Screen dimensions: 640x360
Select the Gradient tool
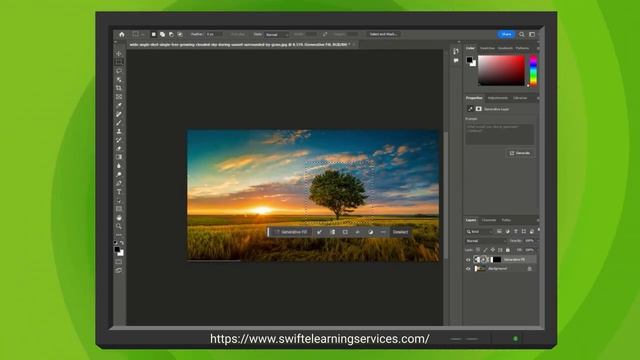pos(119,157)
